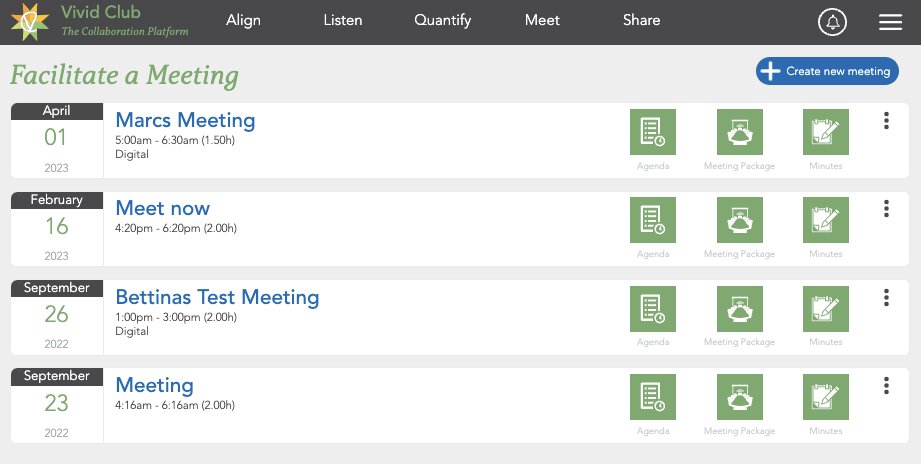Image resolution: width=921 pixels, height=464 pixels.
Task: Switch to the Share section
Action: (x=641, y=20)
